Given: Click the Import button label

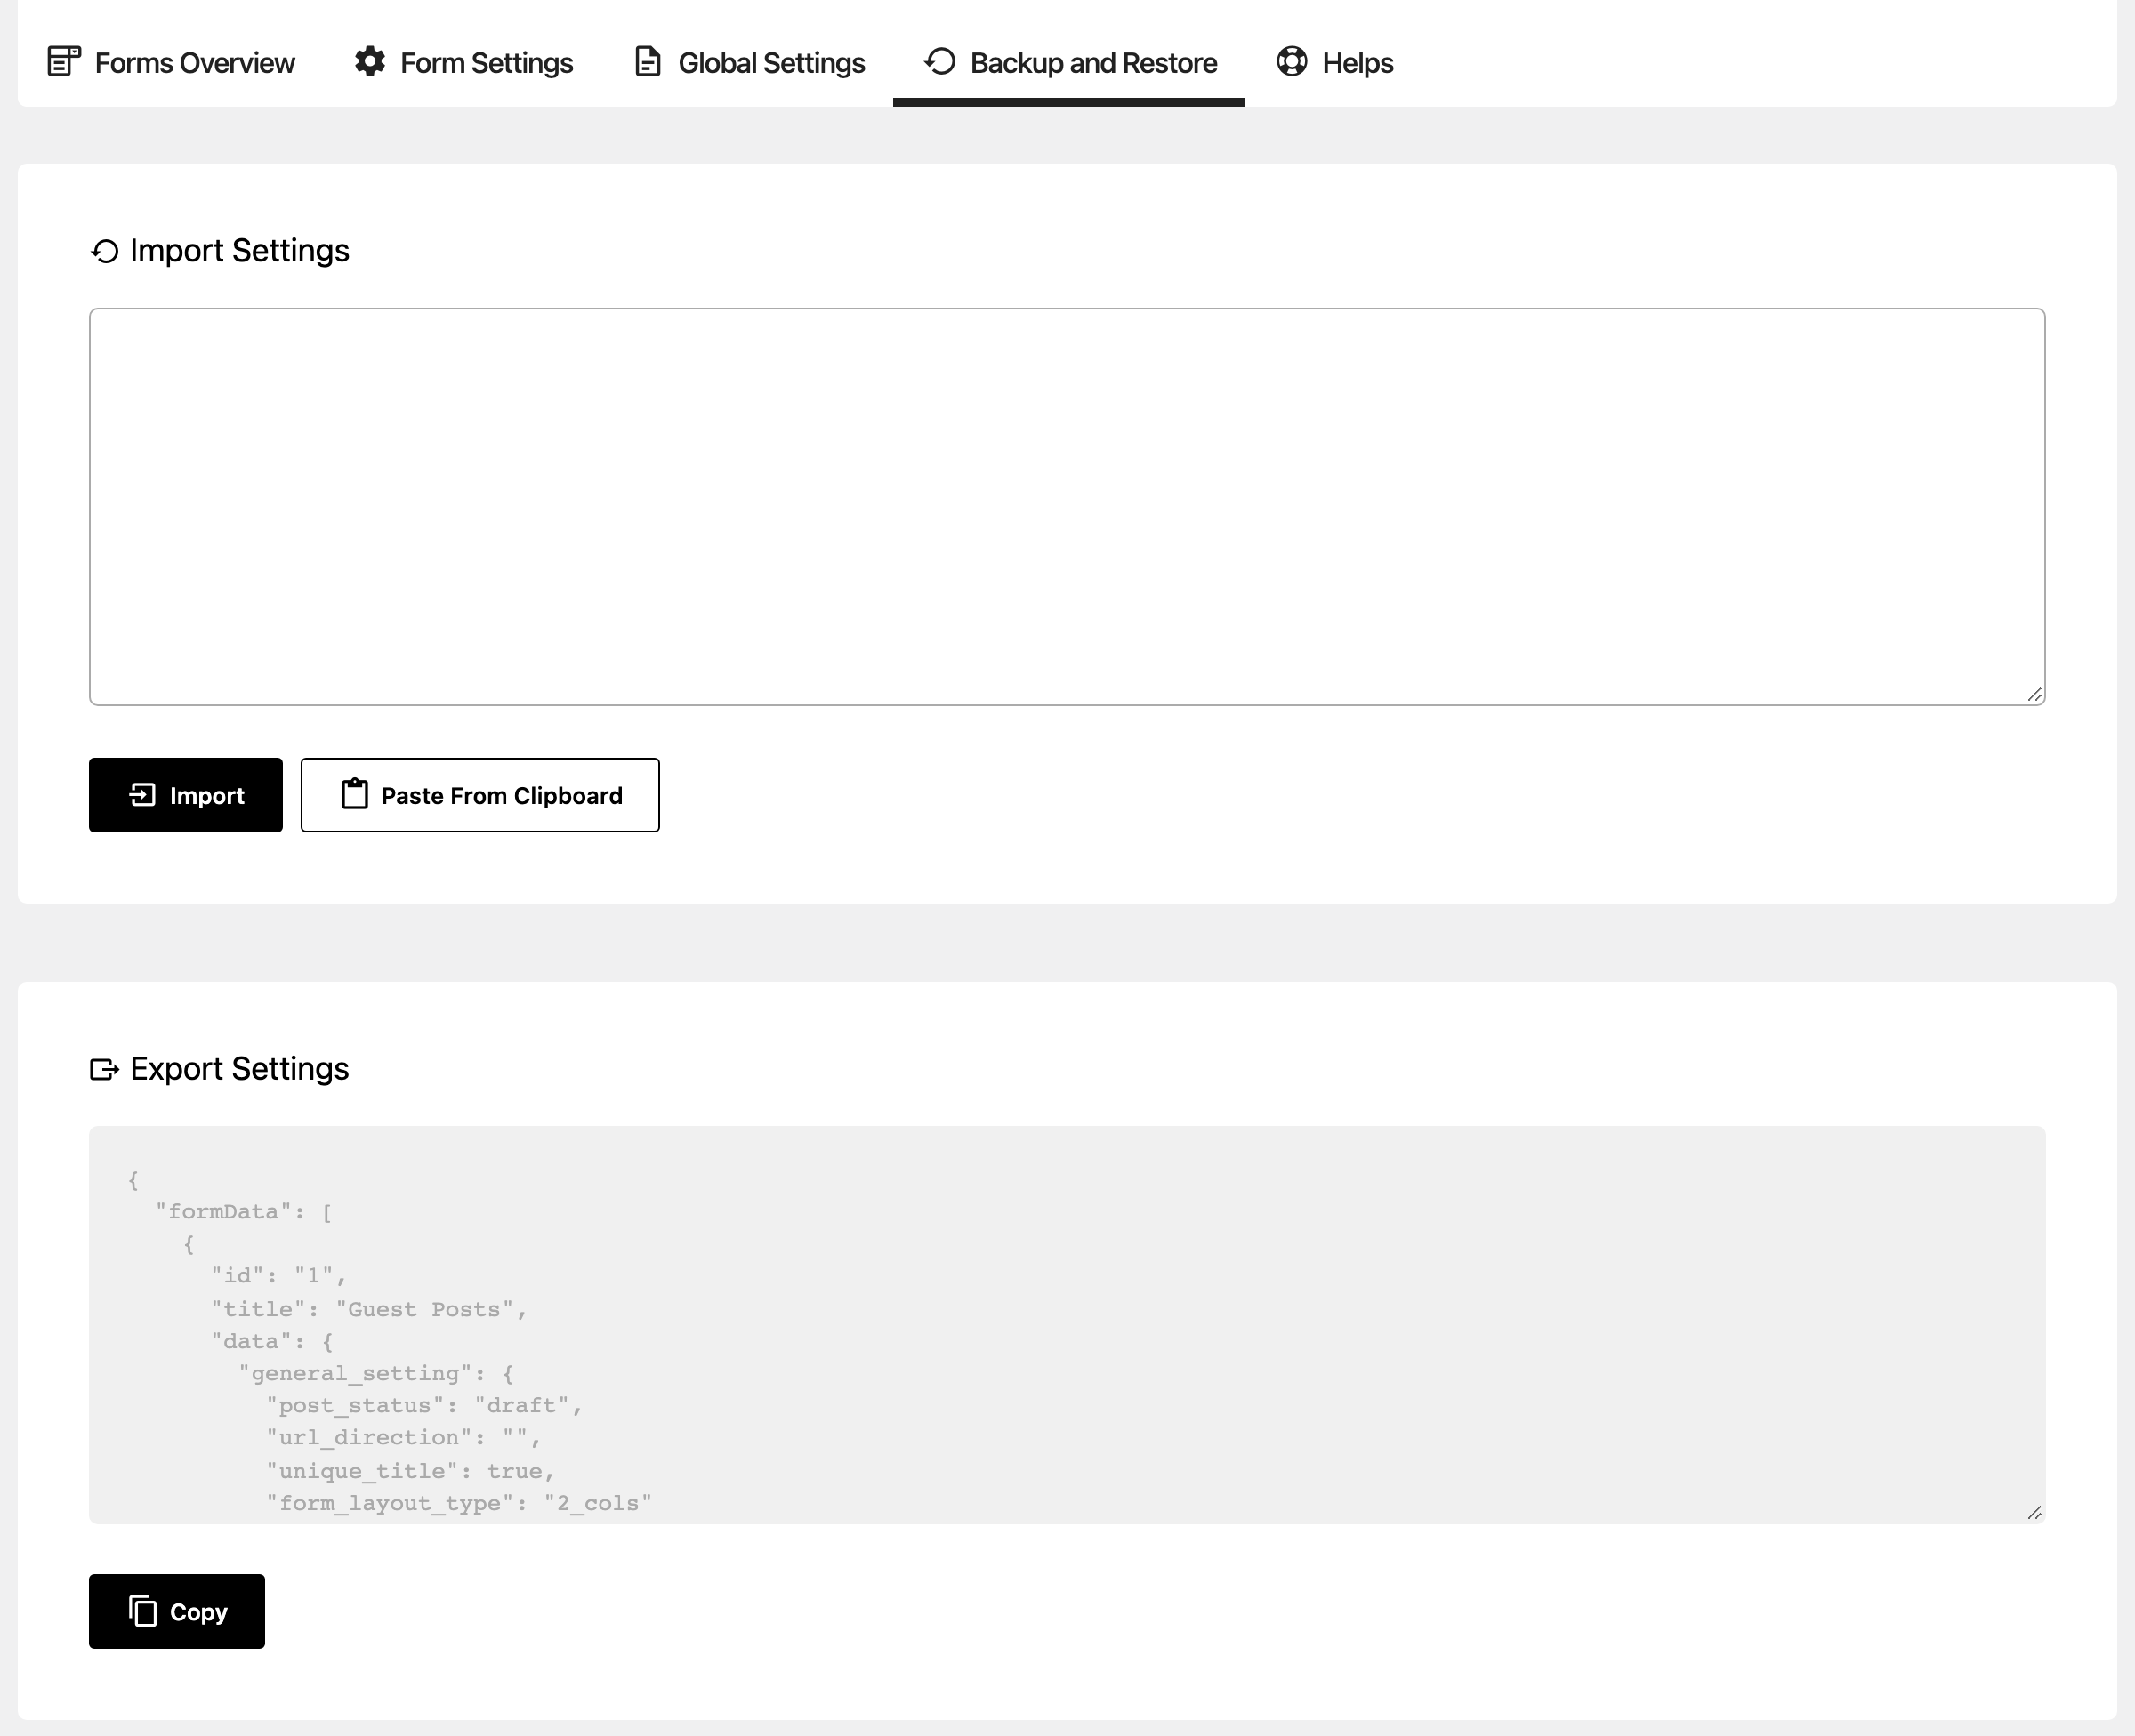Looking at the screenshot, I should (x=207, y=796).
